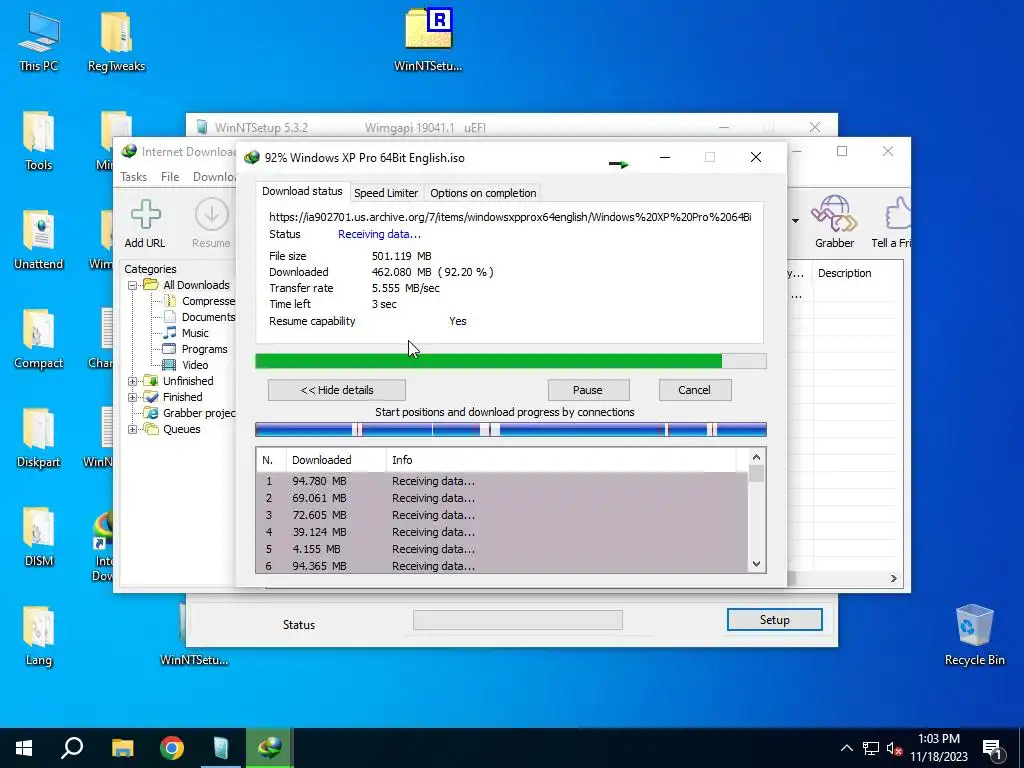This screenshot has height=768, width=1024.
Task: Open the Diskpart desktop folder
Action: (39, 438)
